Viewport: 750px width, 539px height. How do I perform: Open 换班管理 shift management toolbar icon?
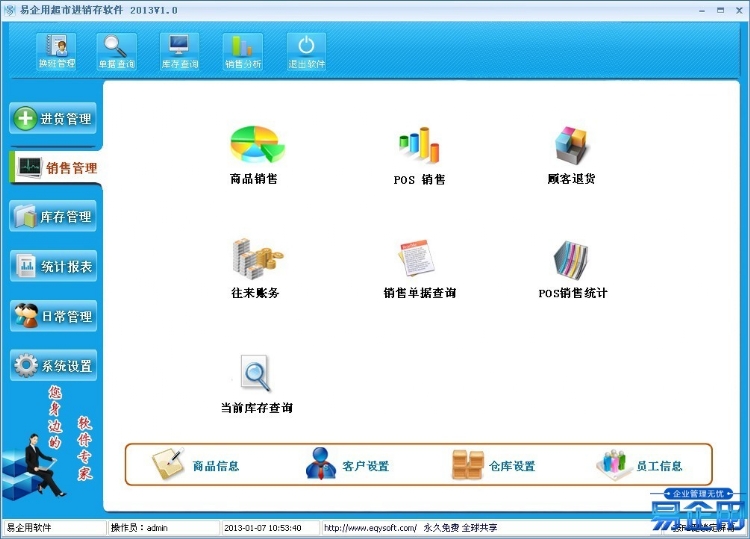coord(56,51)
